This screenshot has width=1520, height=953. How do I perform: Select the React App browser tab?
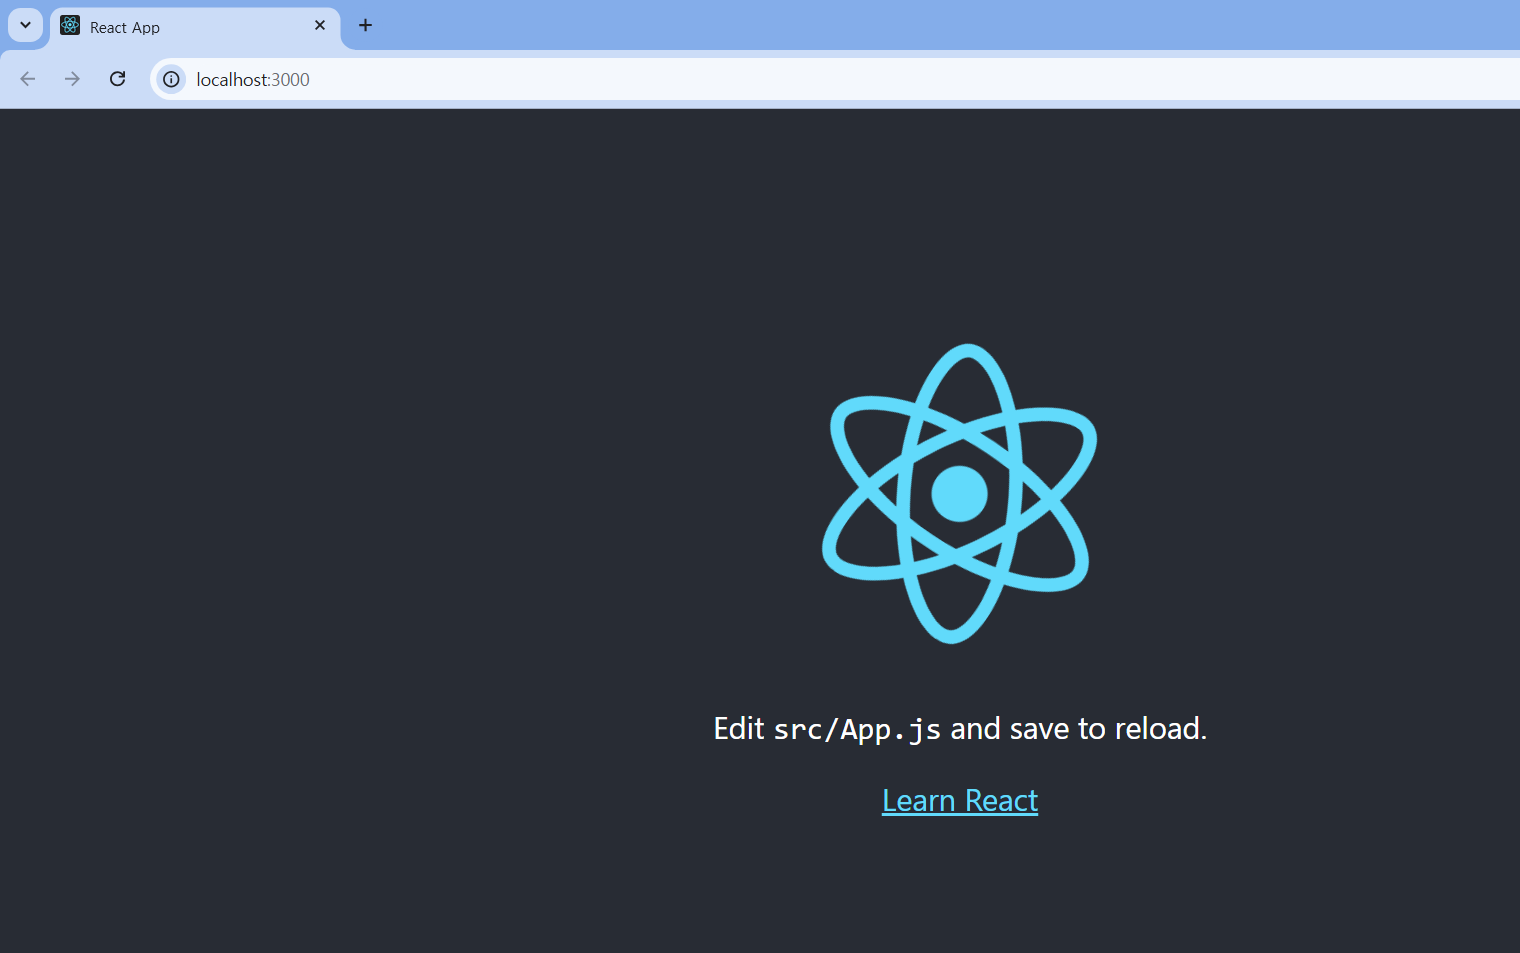tap(195, 27)
